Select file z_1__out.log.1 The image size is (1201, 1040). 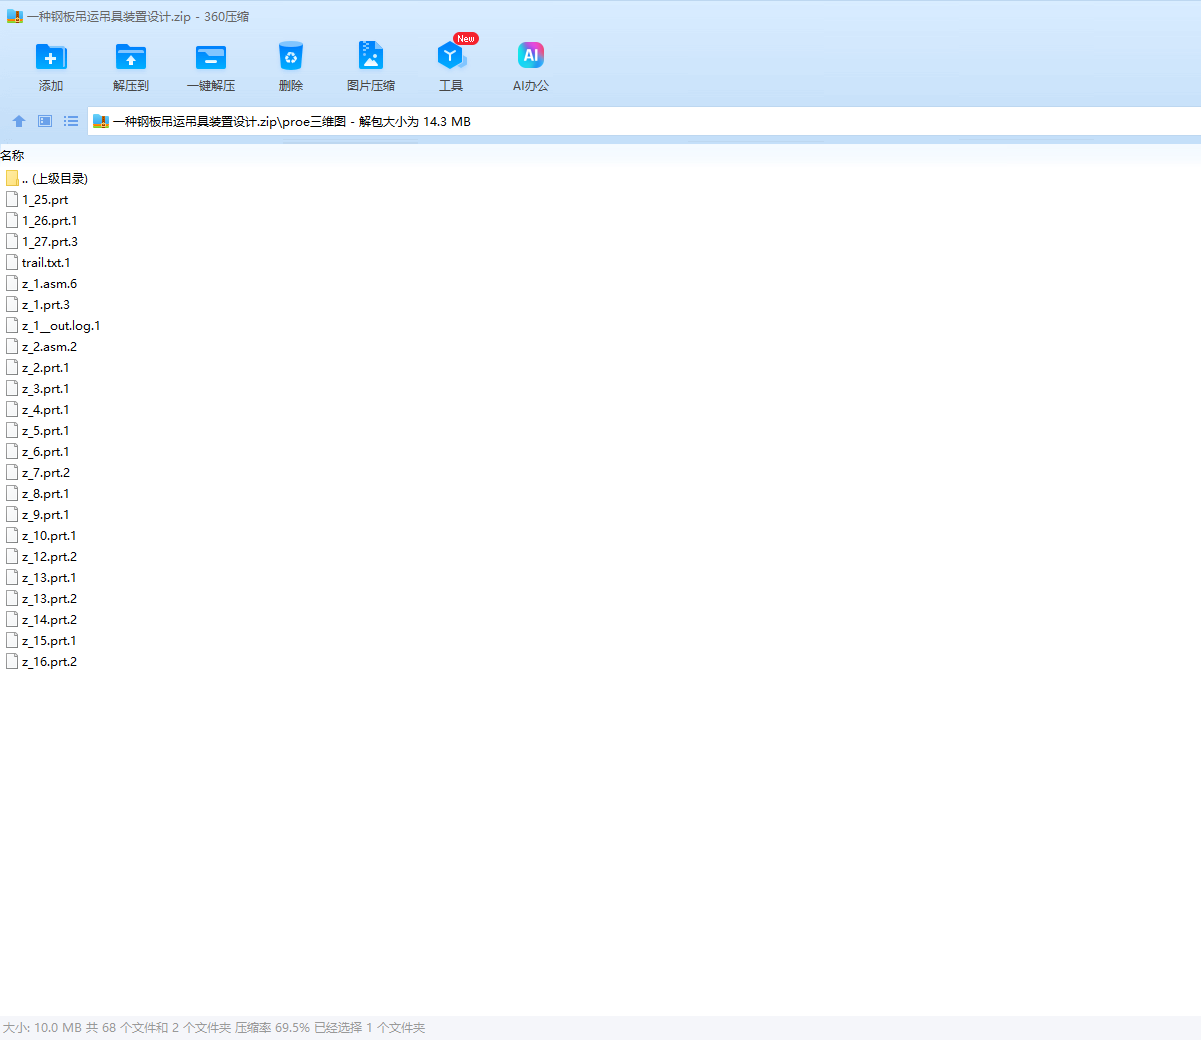click(x=53, y=325)
